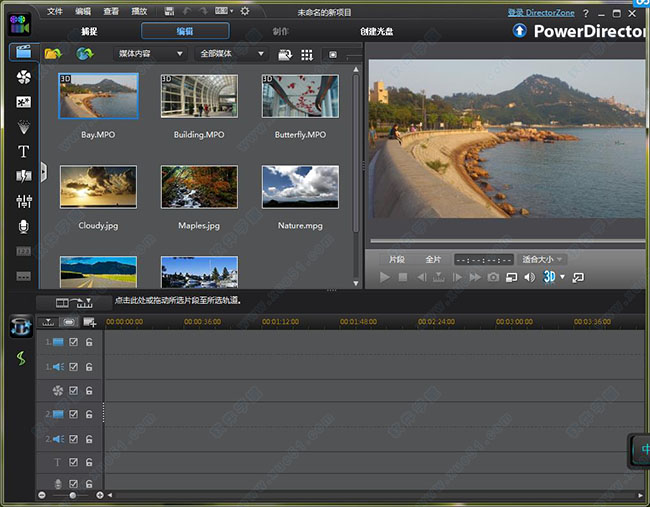Open preferences gear icon in title bar
The width and height of the screenshot is (650, 507).
point(245,11)
